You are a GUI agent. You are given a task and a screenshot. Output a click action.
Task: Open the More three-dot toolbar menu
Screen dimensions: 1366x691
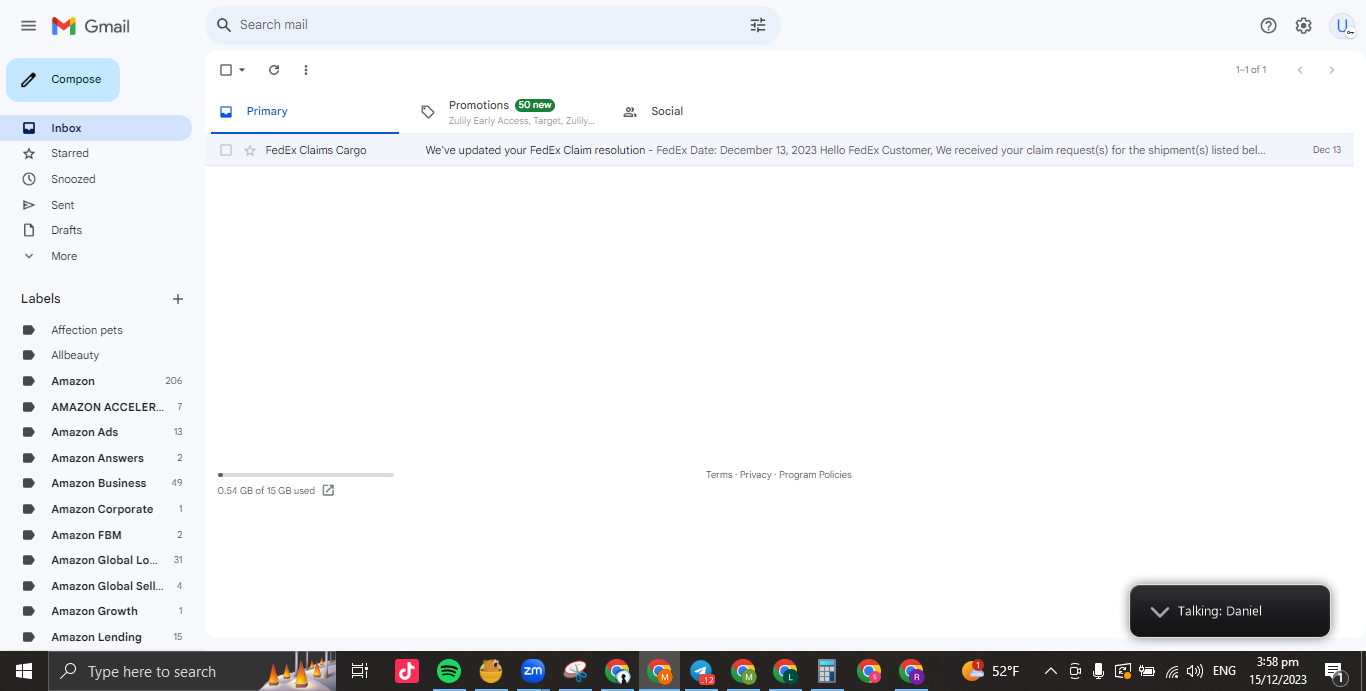[x=306, y=70]
